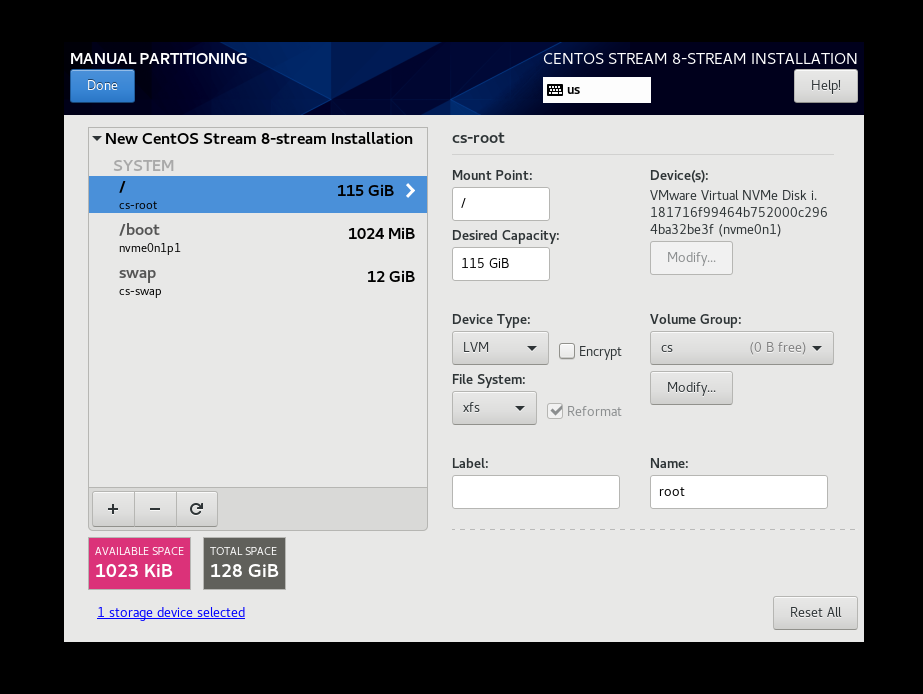This screenshot has height=694, width=923.
Task: Toggle the Reformat checkbox
Action: (555, 411)
